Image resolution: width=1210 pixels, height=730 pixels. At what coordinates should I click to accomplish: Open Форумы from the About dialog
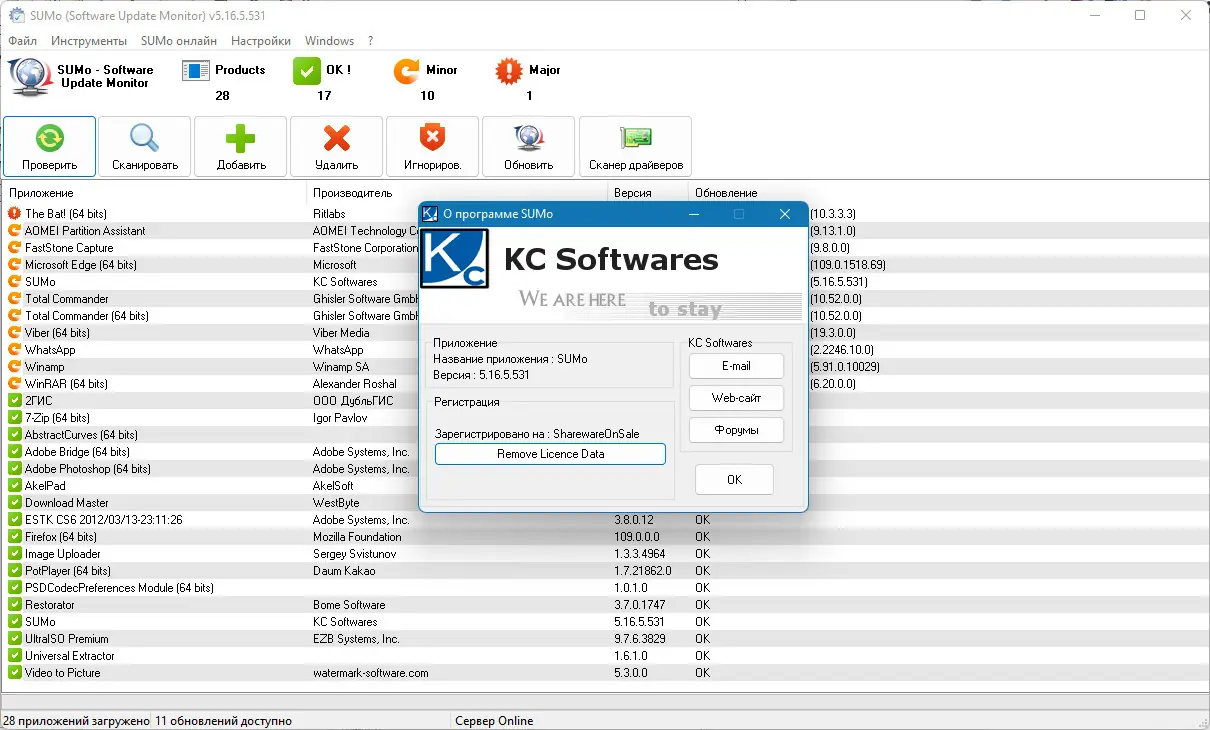pyautogui.click(x=736, y=430)
